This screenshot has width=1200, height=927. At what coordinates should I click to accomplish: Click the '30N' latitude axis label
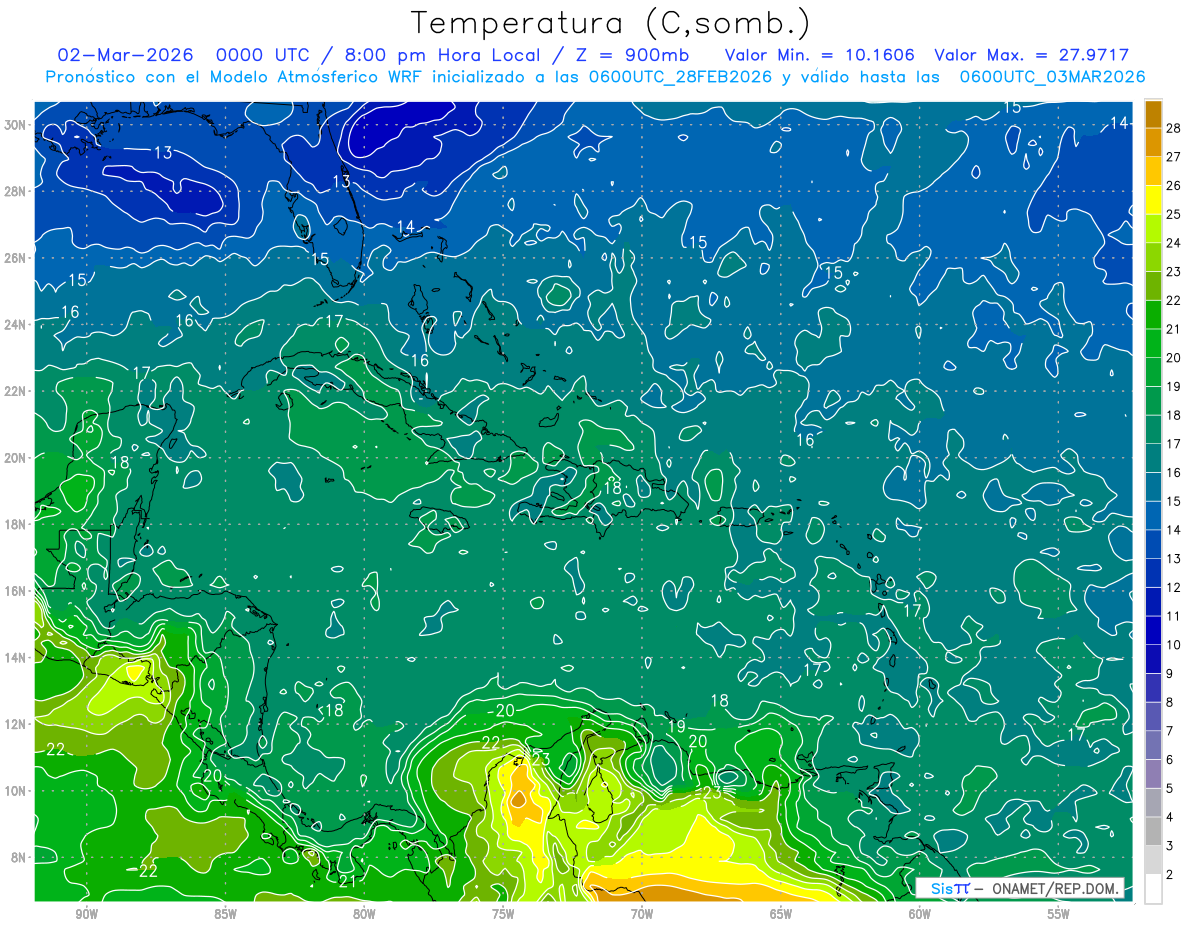(17, 124)
